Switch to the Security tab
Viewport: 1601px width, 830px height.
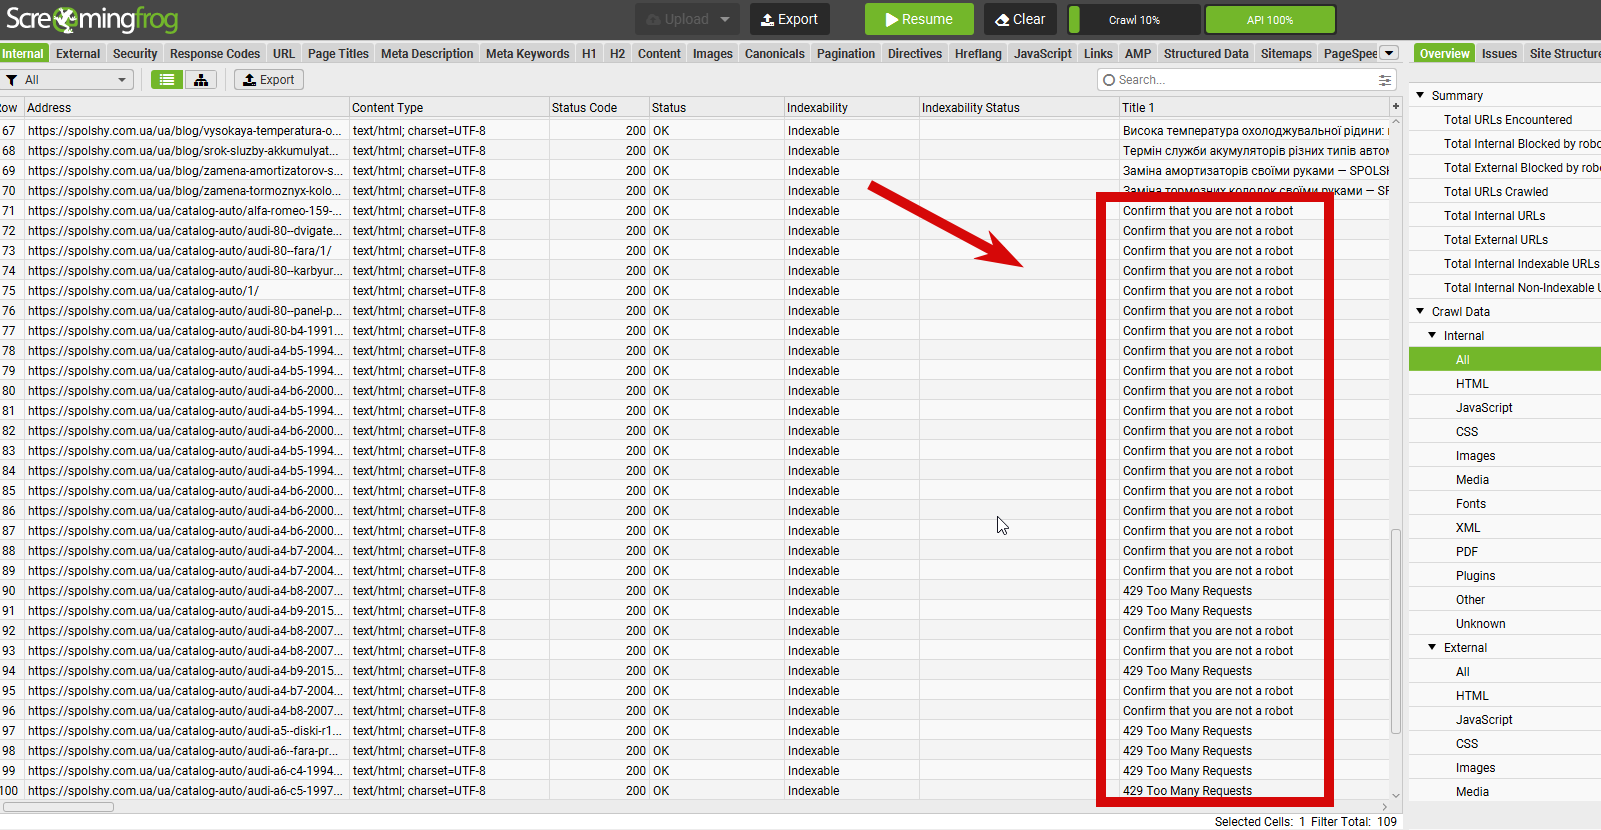pyautogui.click(x=135, y=54)
